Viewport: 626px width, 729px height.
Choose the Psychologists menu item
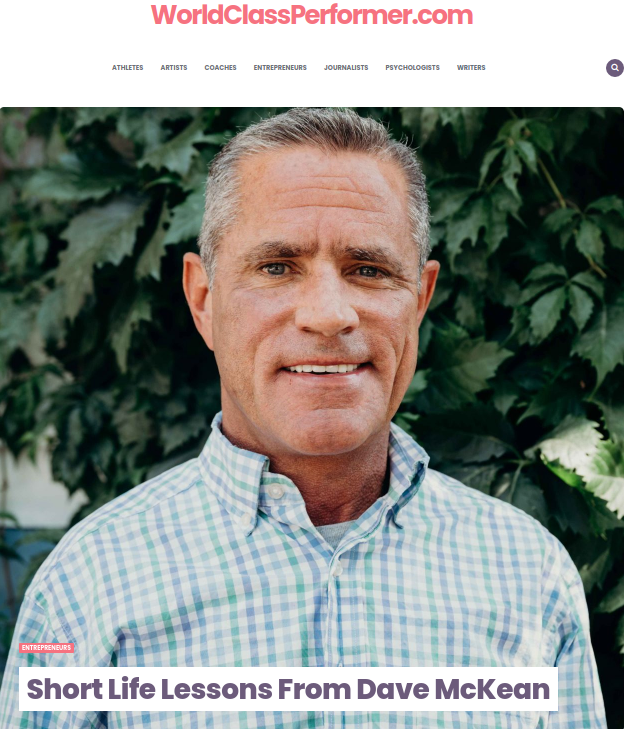(x=413, y=67)
